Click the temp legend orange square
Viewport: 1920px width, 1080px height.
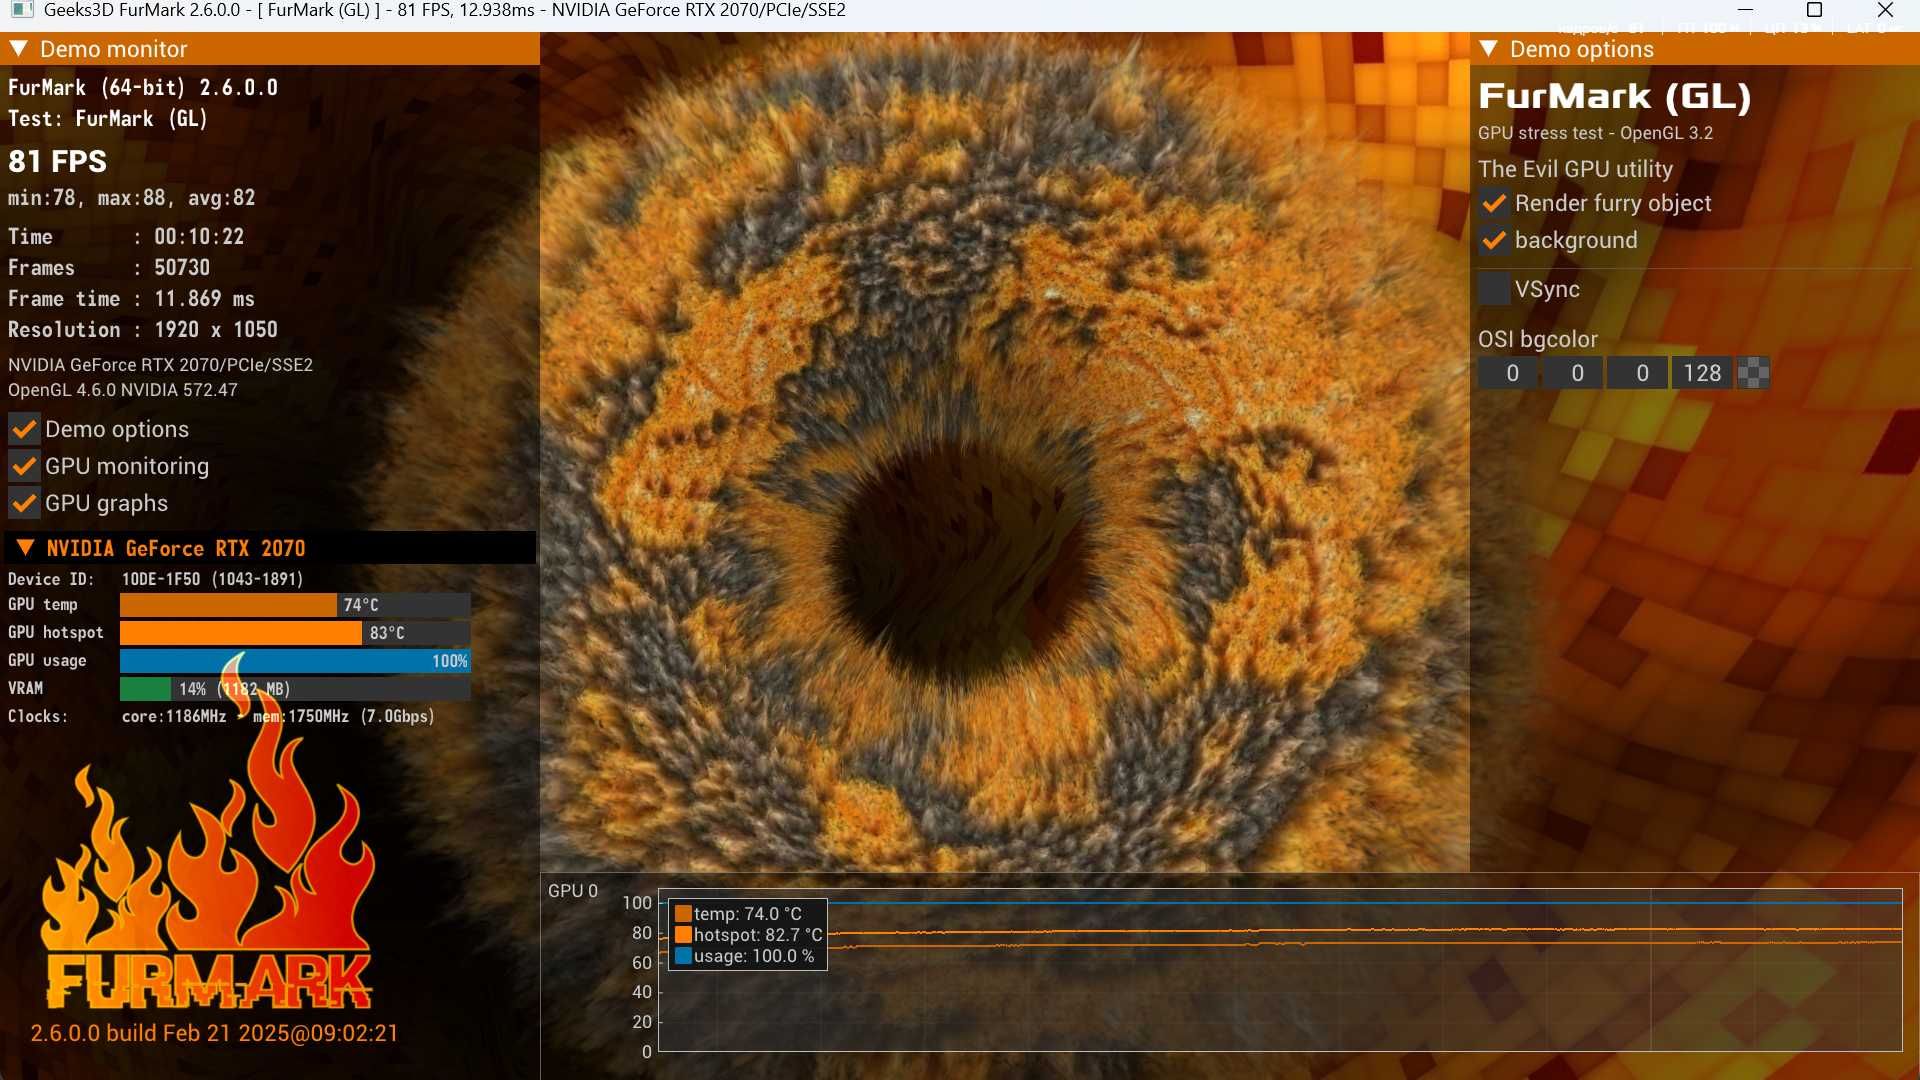(x=683, y=914)
